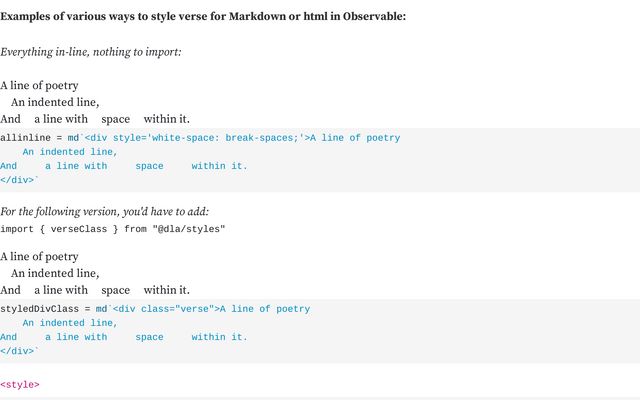The image size is (640, 400).
Task: Click the word 'space' in first code cell
Action: point(149,166)
